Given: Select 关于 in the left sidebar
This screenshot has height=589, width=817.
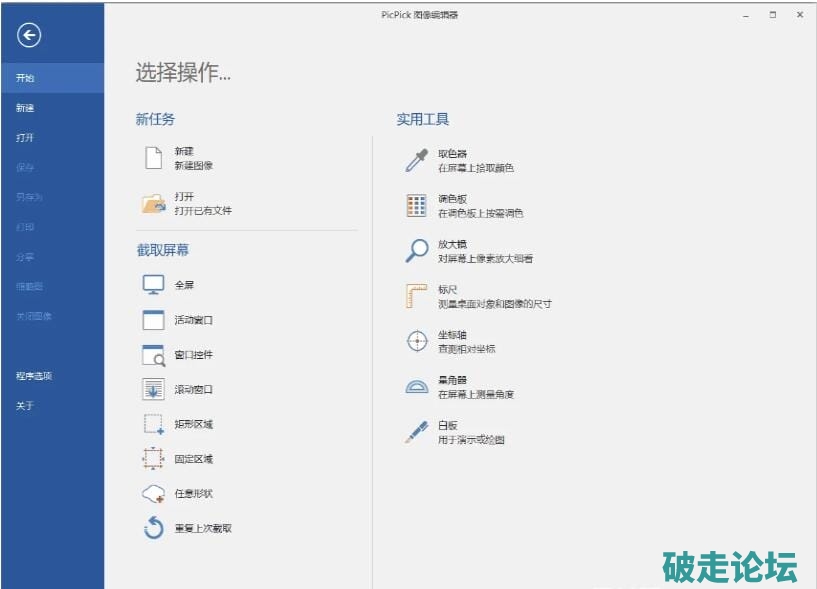Looking at the screenshot, I should click(x=25, y=405).
